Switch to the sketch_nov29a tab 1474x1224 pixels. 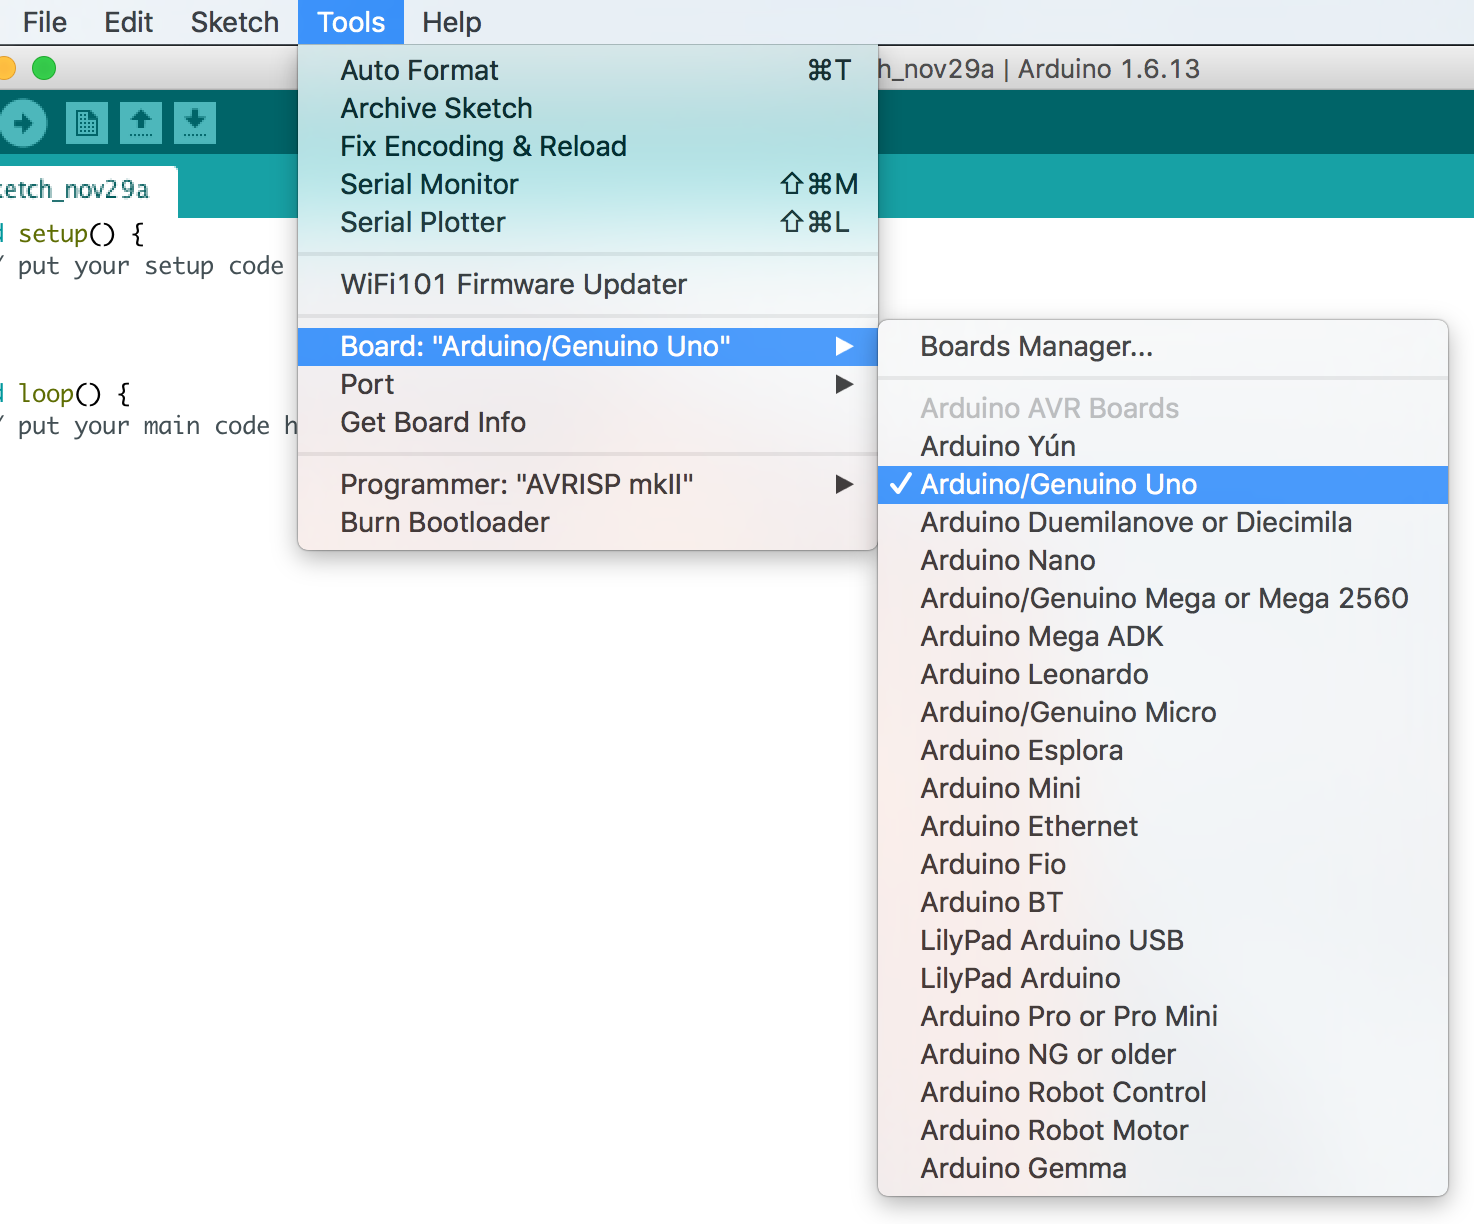click(88, 191)
